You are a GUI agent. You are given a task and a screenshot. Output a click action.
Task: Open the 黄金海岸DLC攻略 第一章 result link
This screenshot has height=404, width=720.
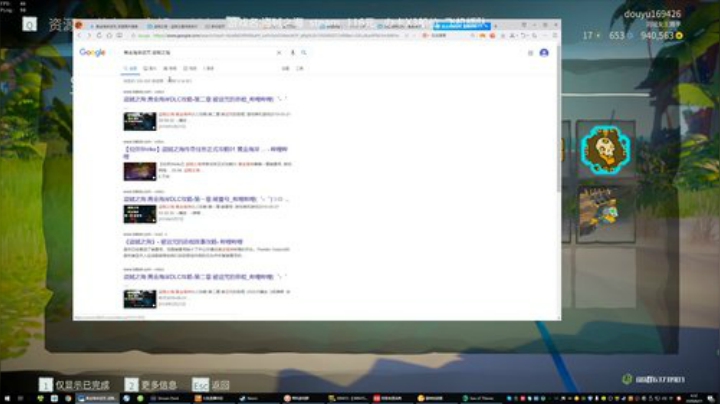pyautogui.click(x=206, y=199)
